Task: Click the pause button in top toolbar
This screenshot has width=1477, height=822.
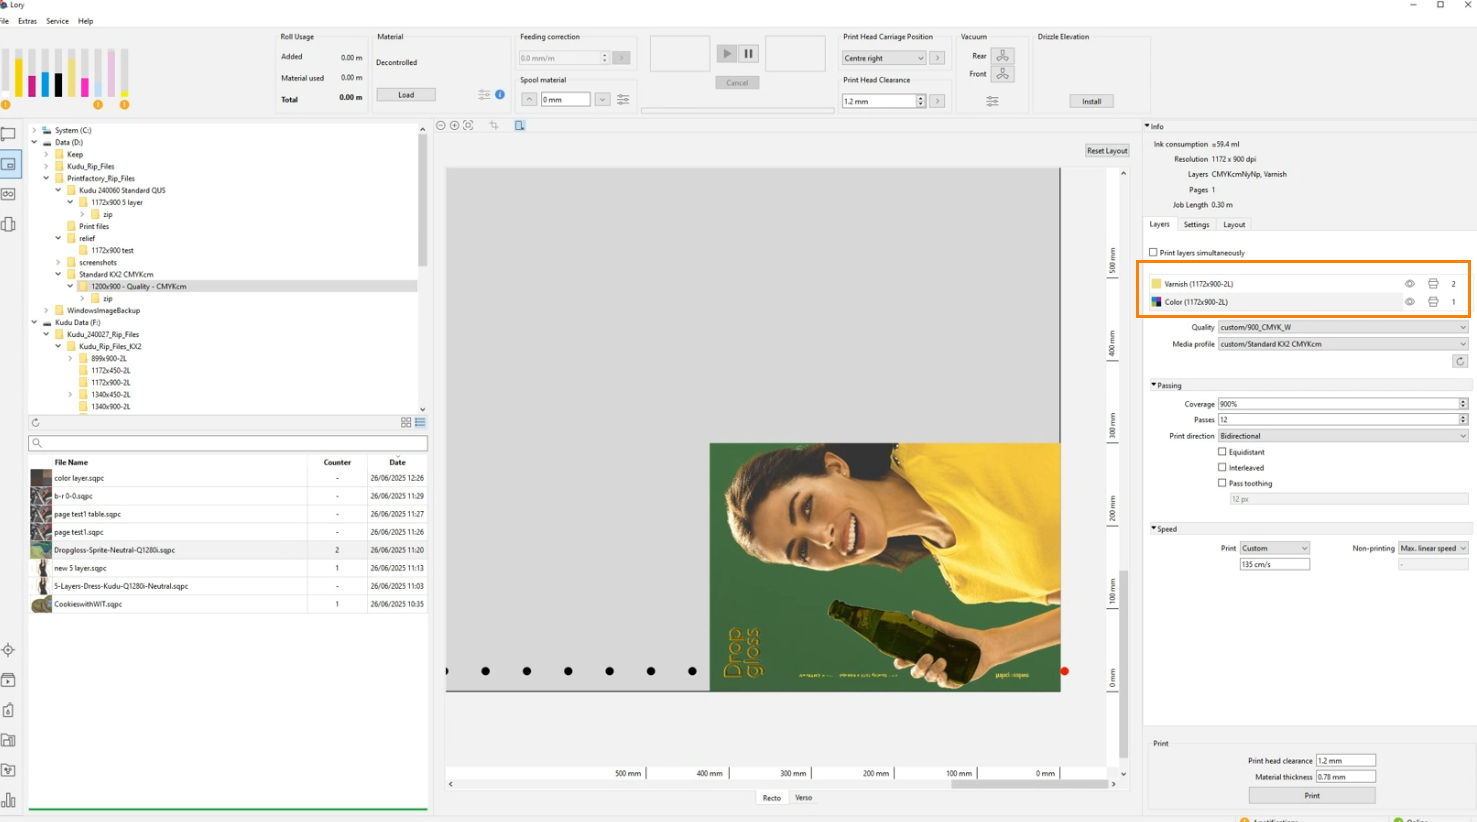Action: pos(748,54)
